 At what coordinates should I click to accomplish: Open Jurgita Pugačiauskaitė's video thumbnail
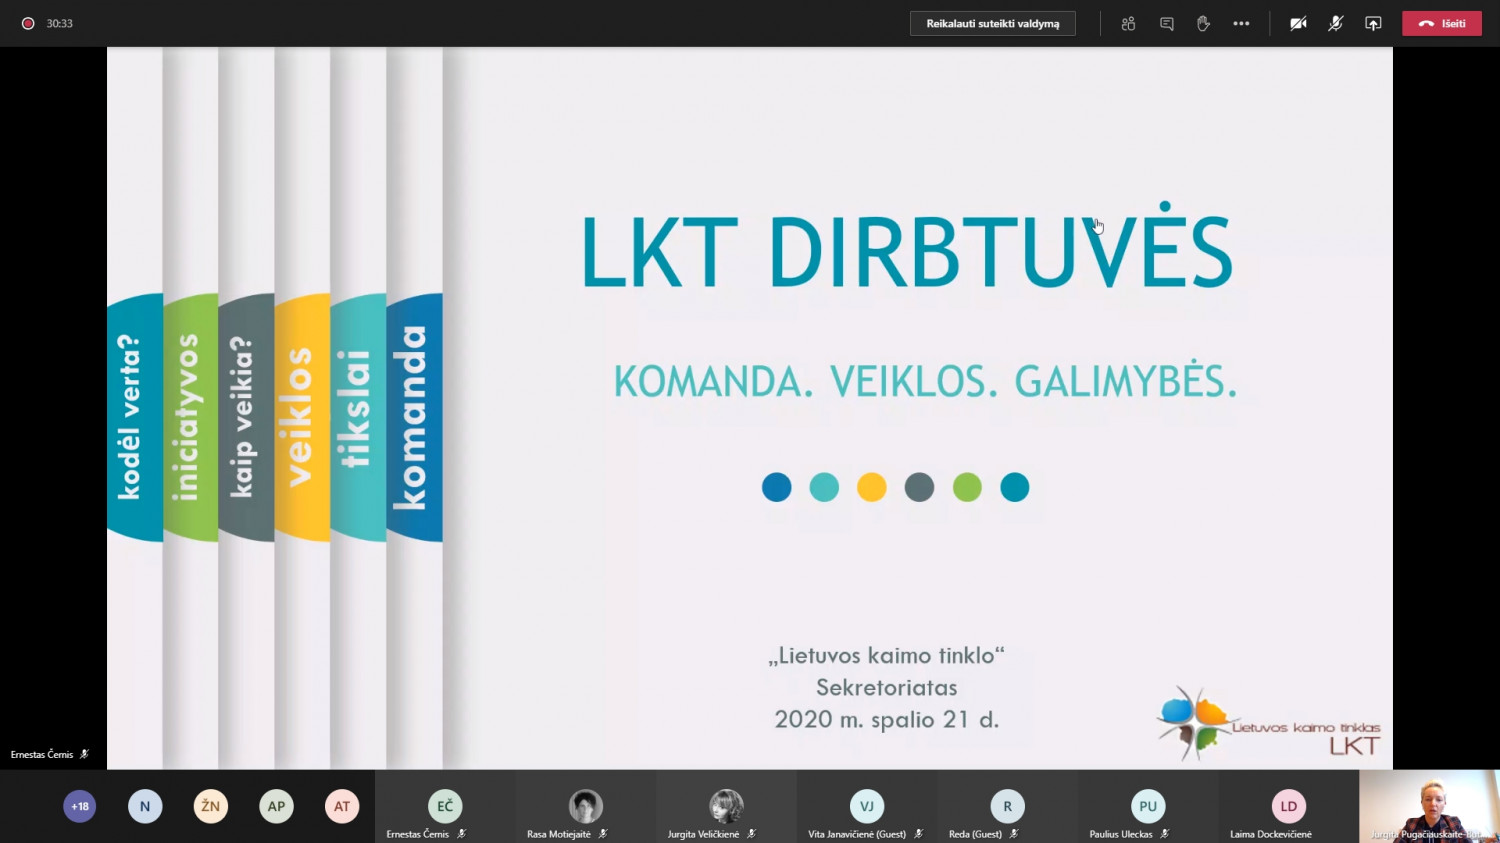[1429, 806]
